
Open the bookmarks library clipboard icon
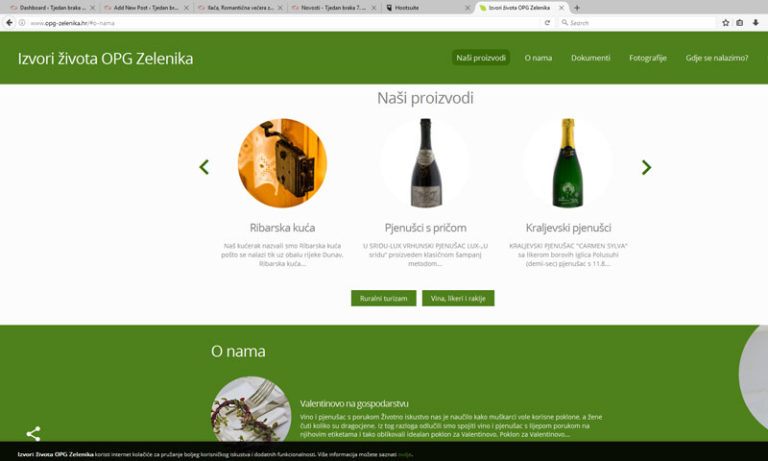point(740,23)
